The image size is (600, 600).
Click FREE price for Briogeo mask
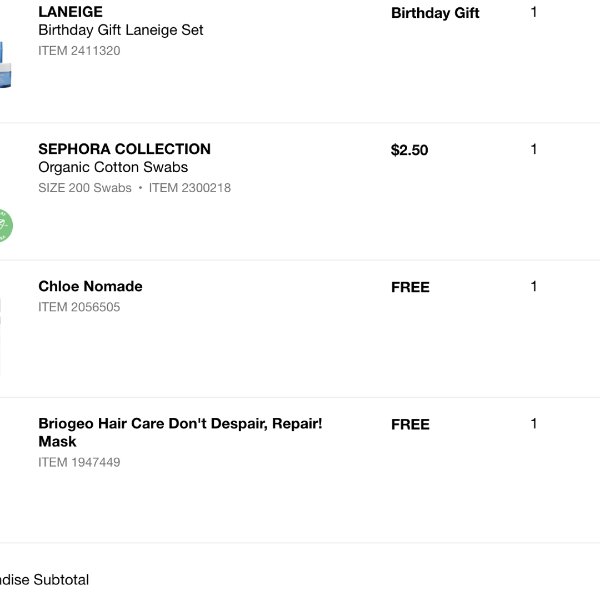(x=410, y=425)
